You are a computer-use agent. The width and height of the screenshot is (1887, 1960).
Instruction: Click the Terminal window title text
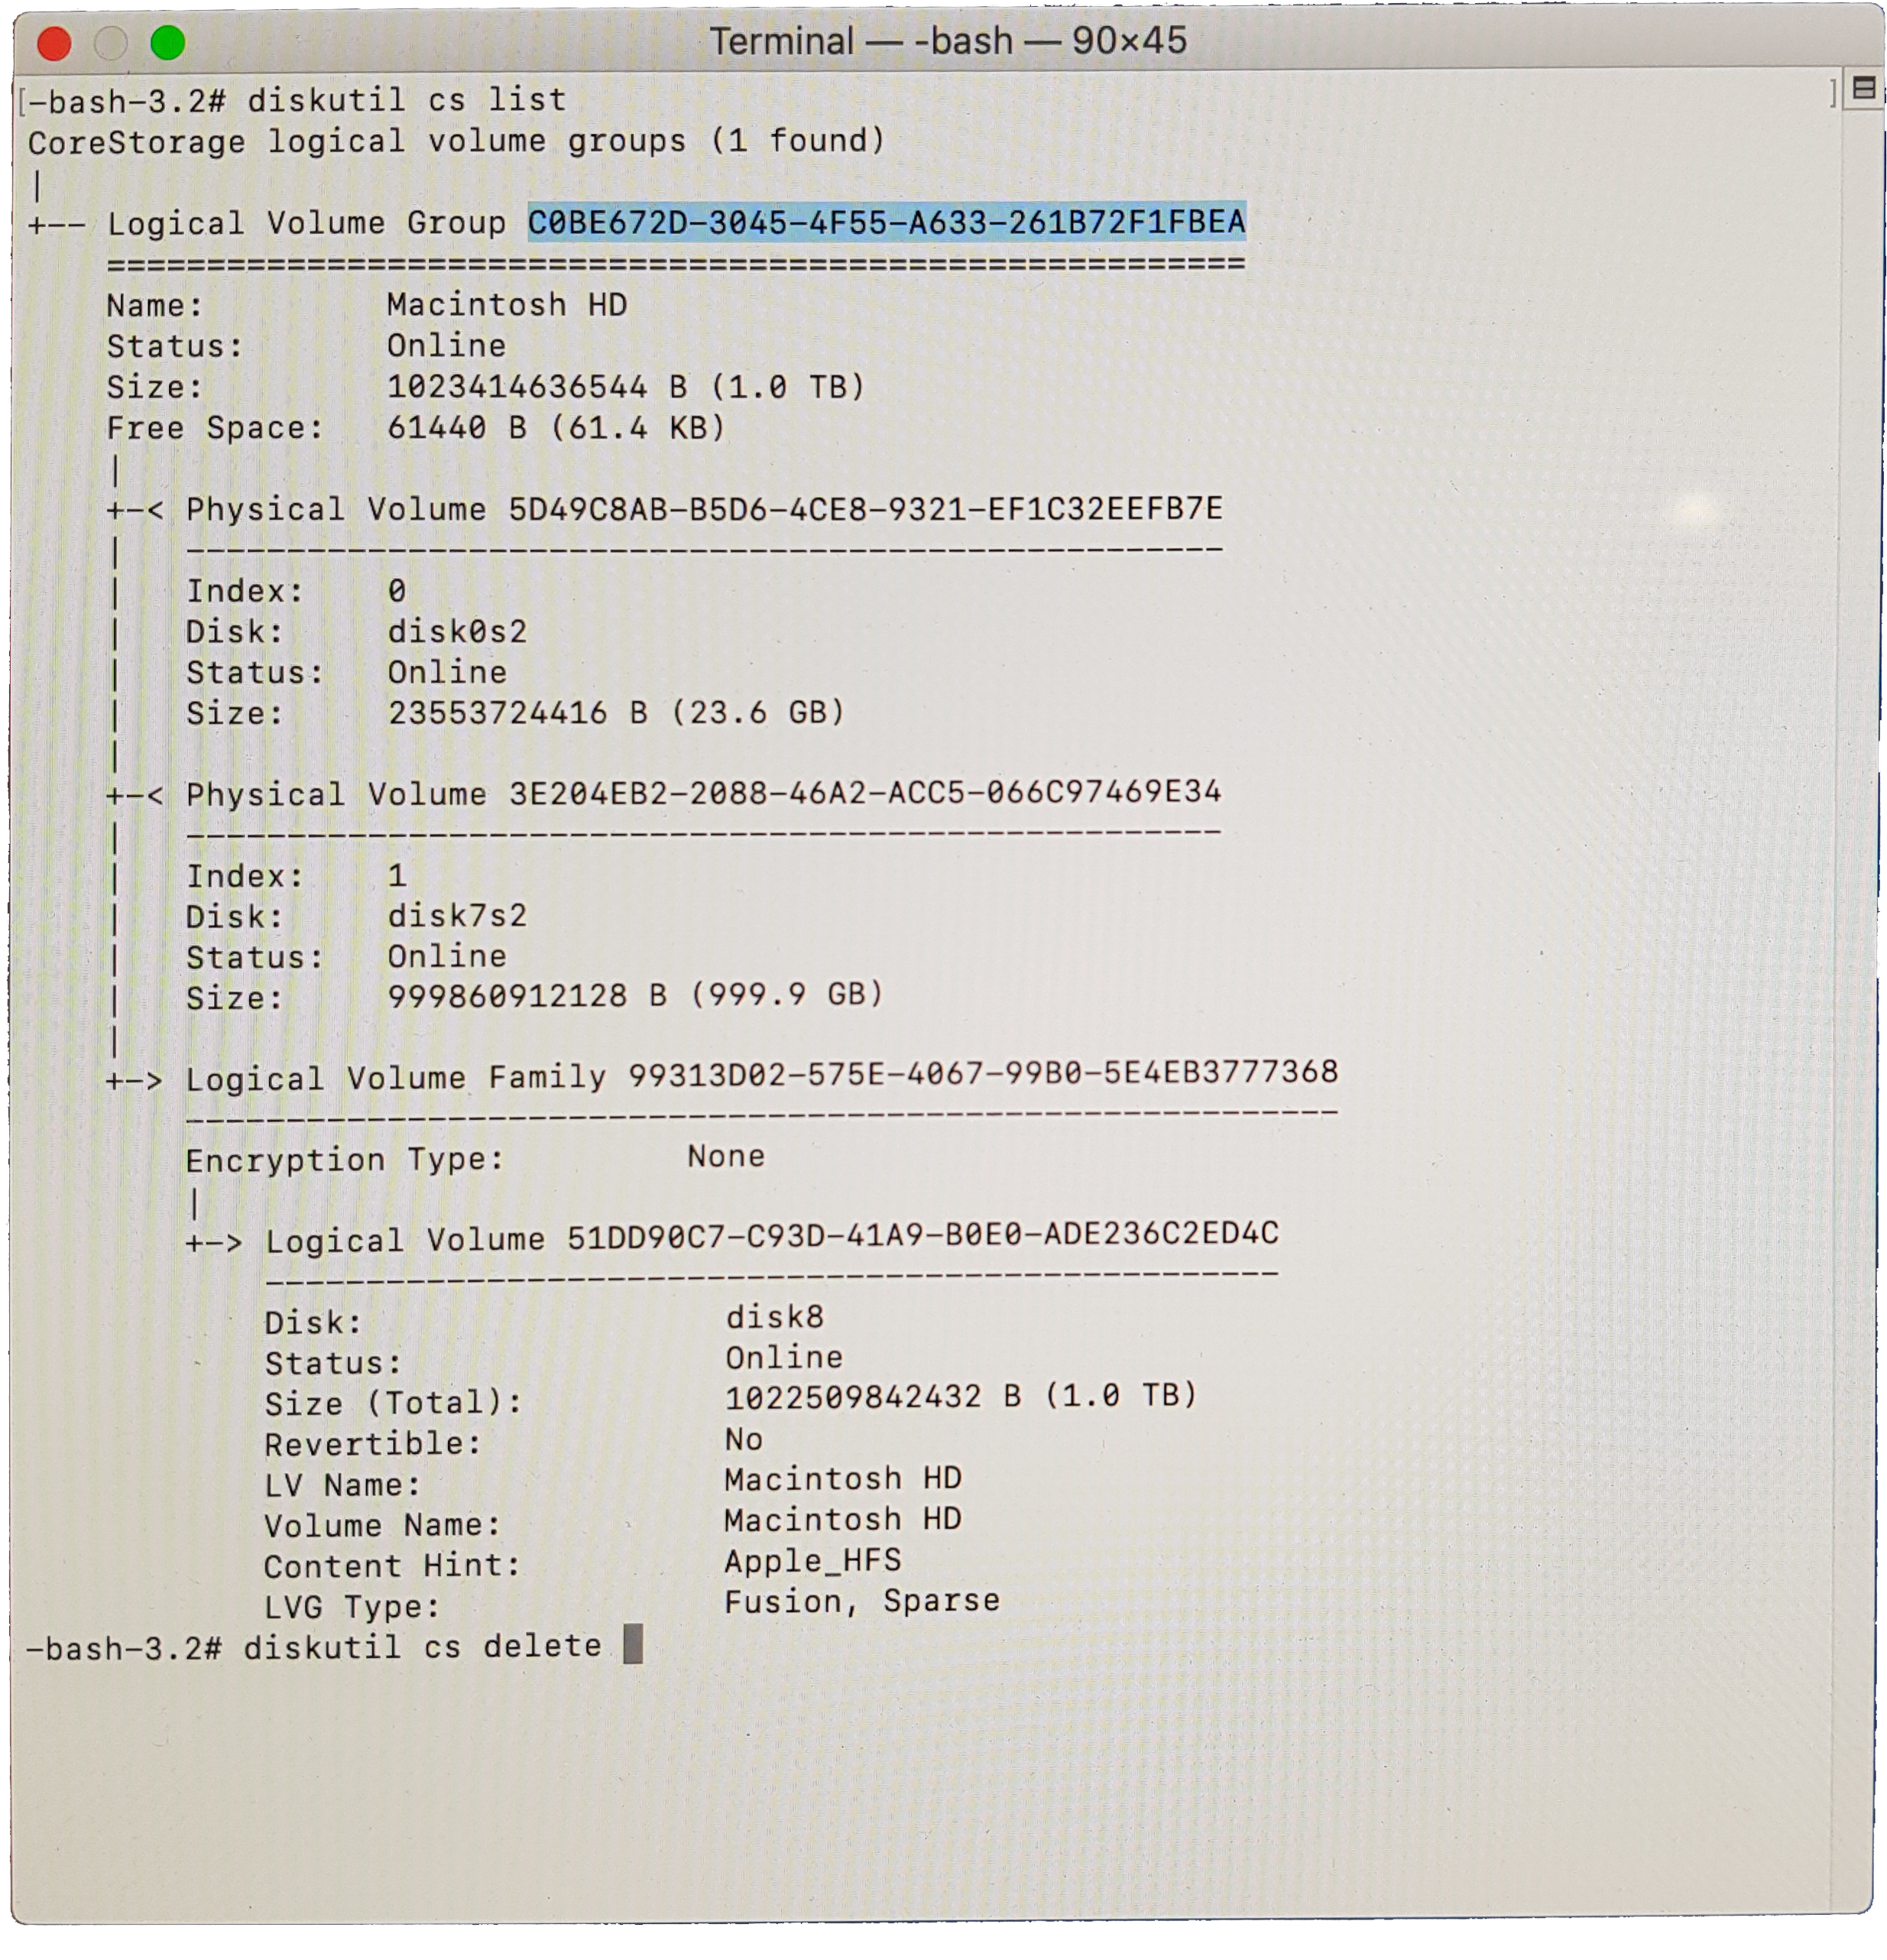tap(947, 41)
